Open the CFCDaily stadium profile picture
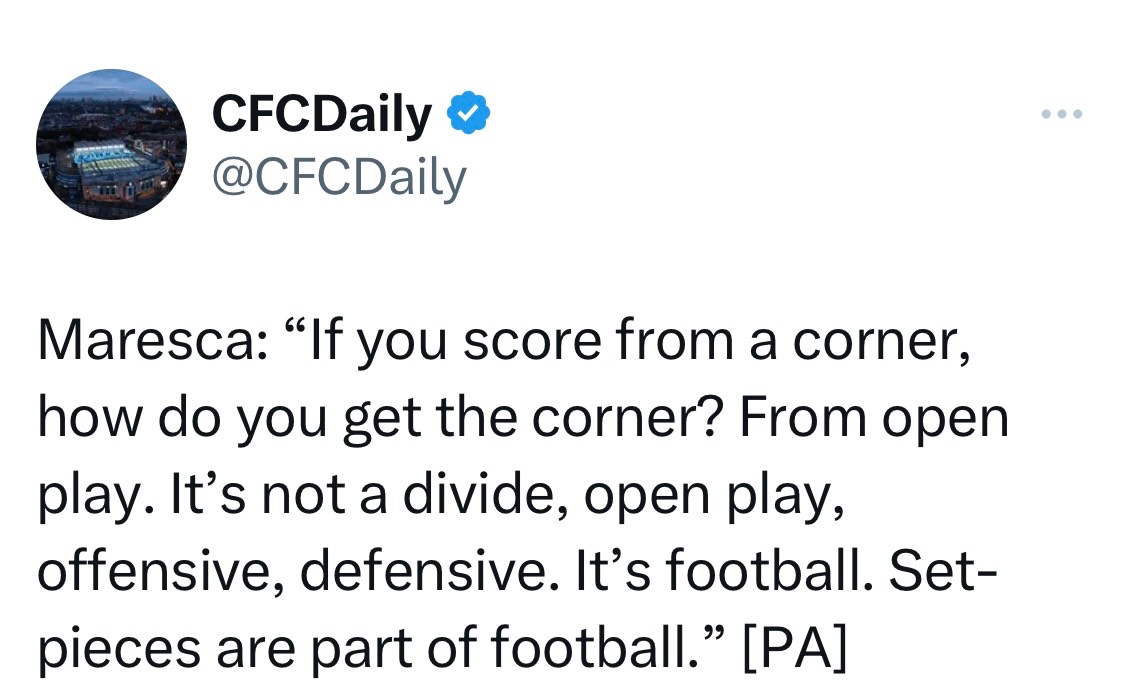The height and width of the screenshot is (699, 1125). click(112, 144)
